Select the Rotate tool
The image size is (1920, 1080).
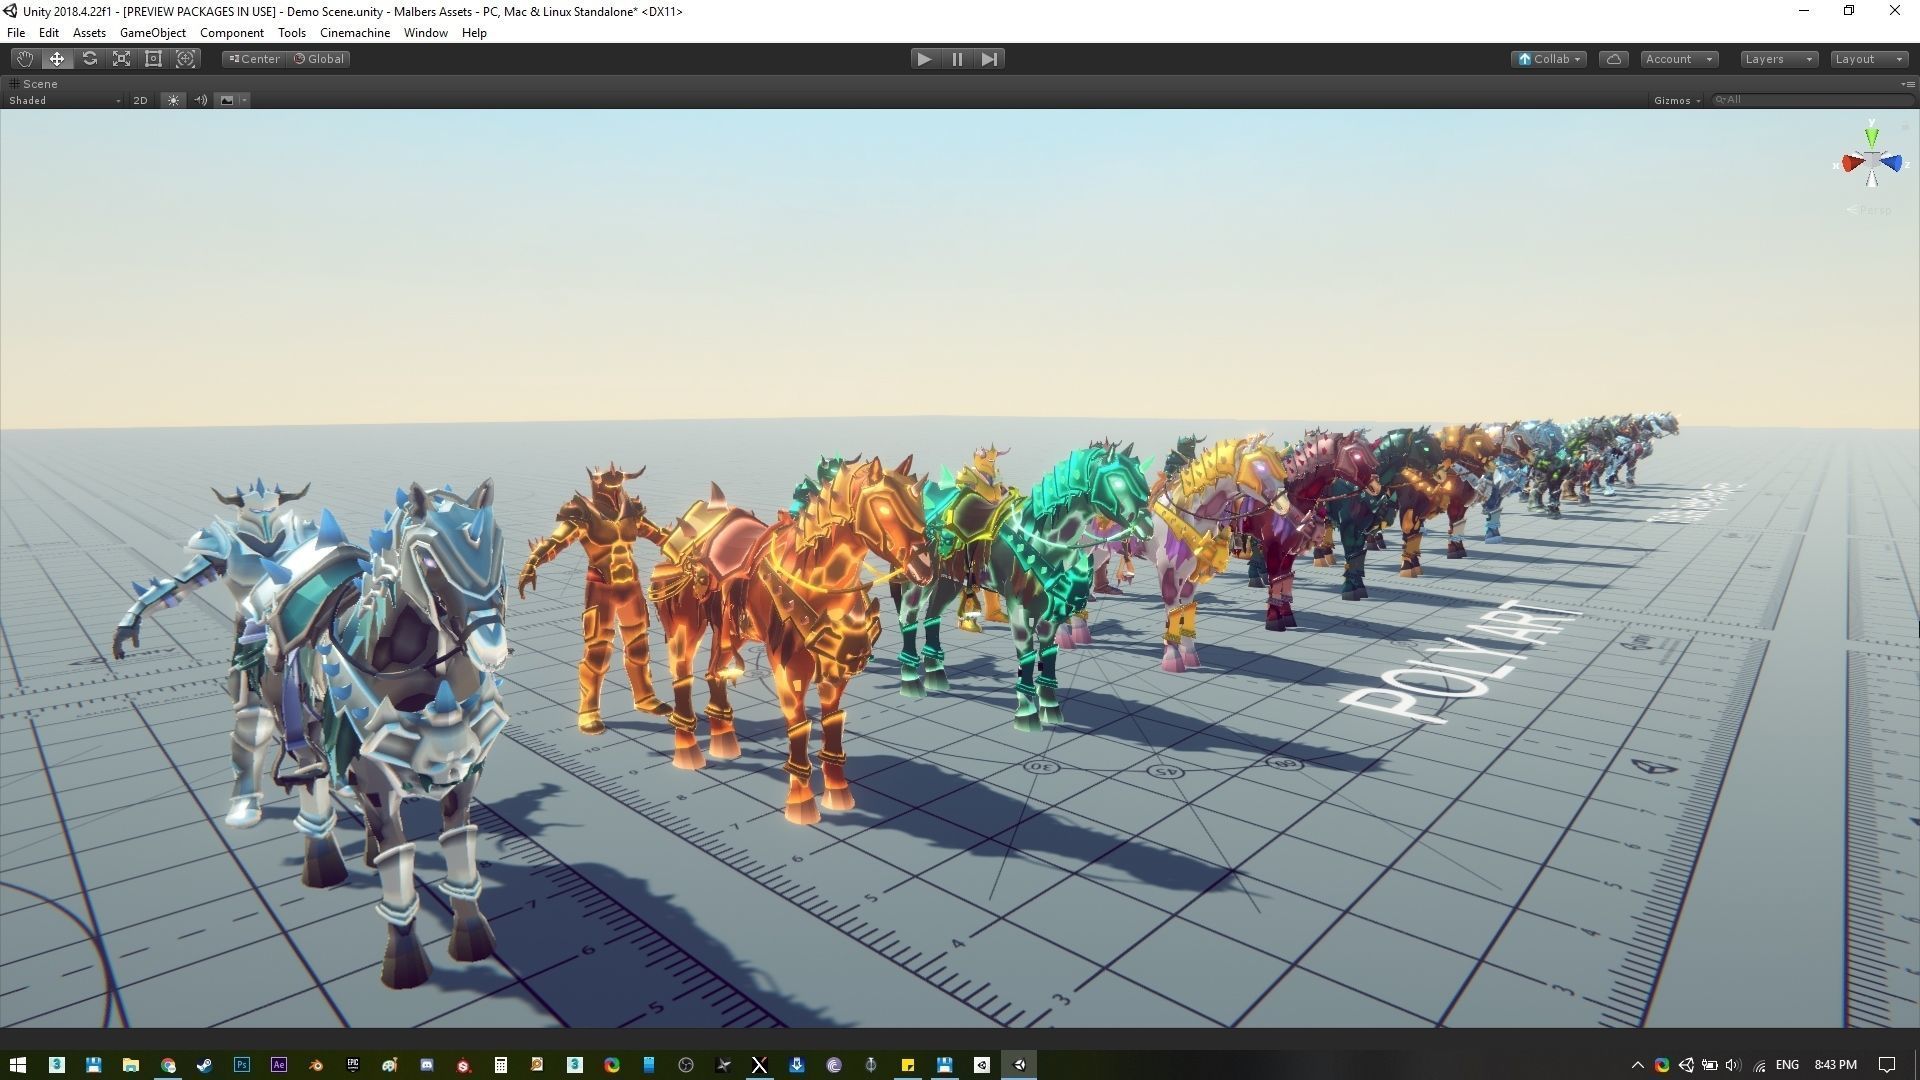(x=89, y=59)
